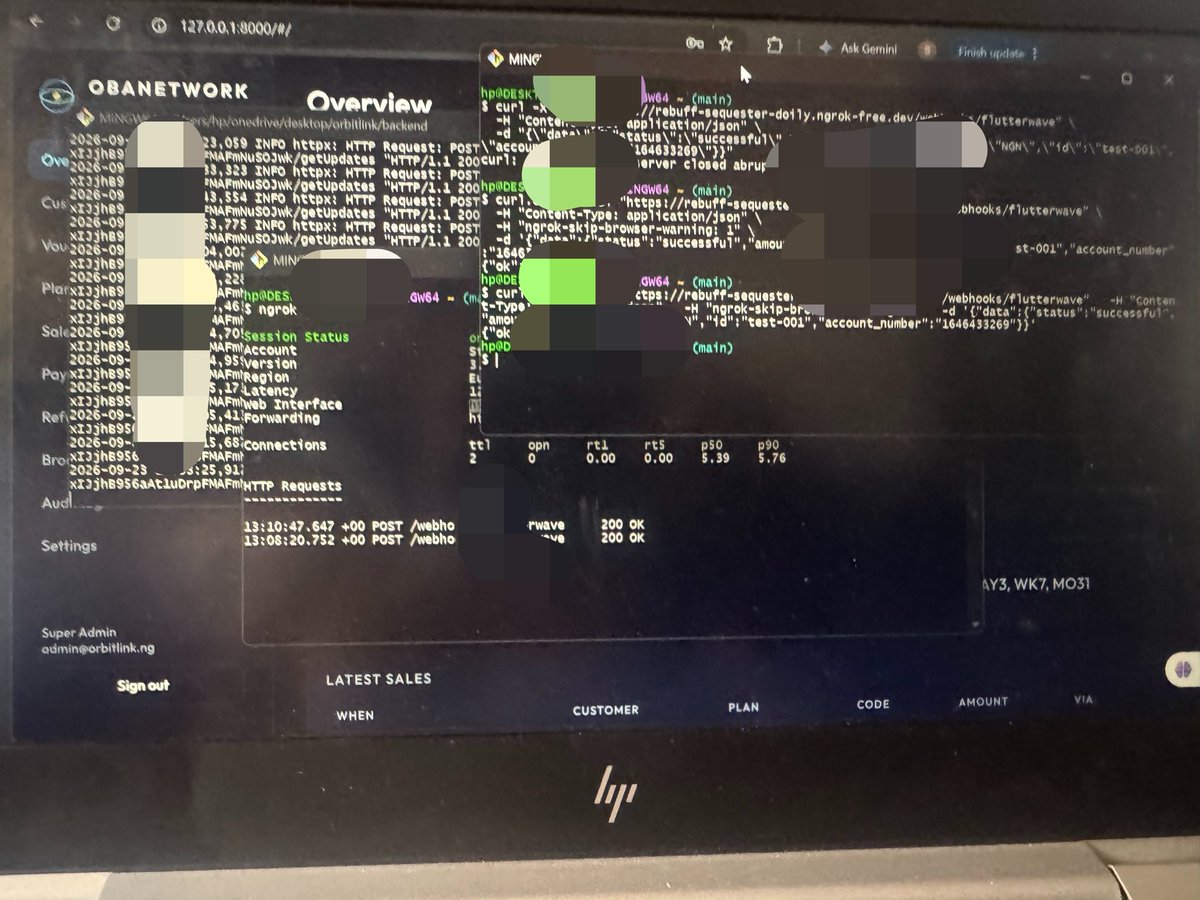This screenshot has height=900, width=1200.
Task: Click the floating purple icon at right edge
Action: click(x=1182, y=669)
